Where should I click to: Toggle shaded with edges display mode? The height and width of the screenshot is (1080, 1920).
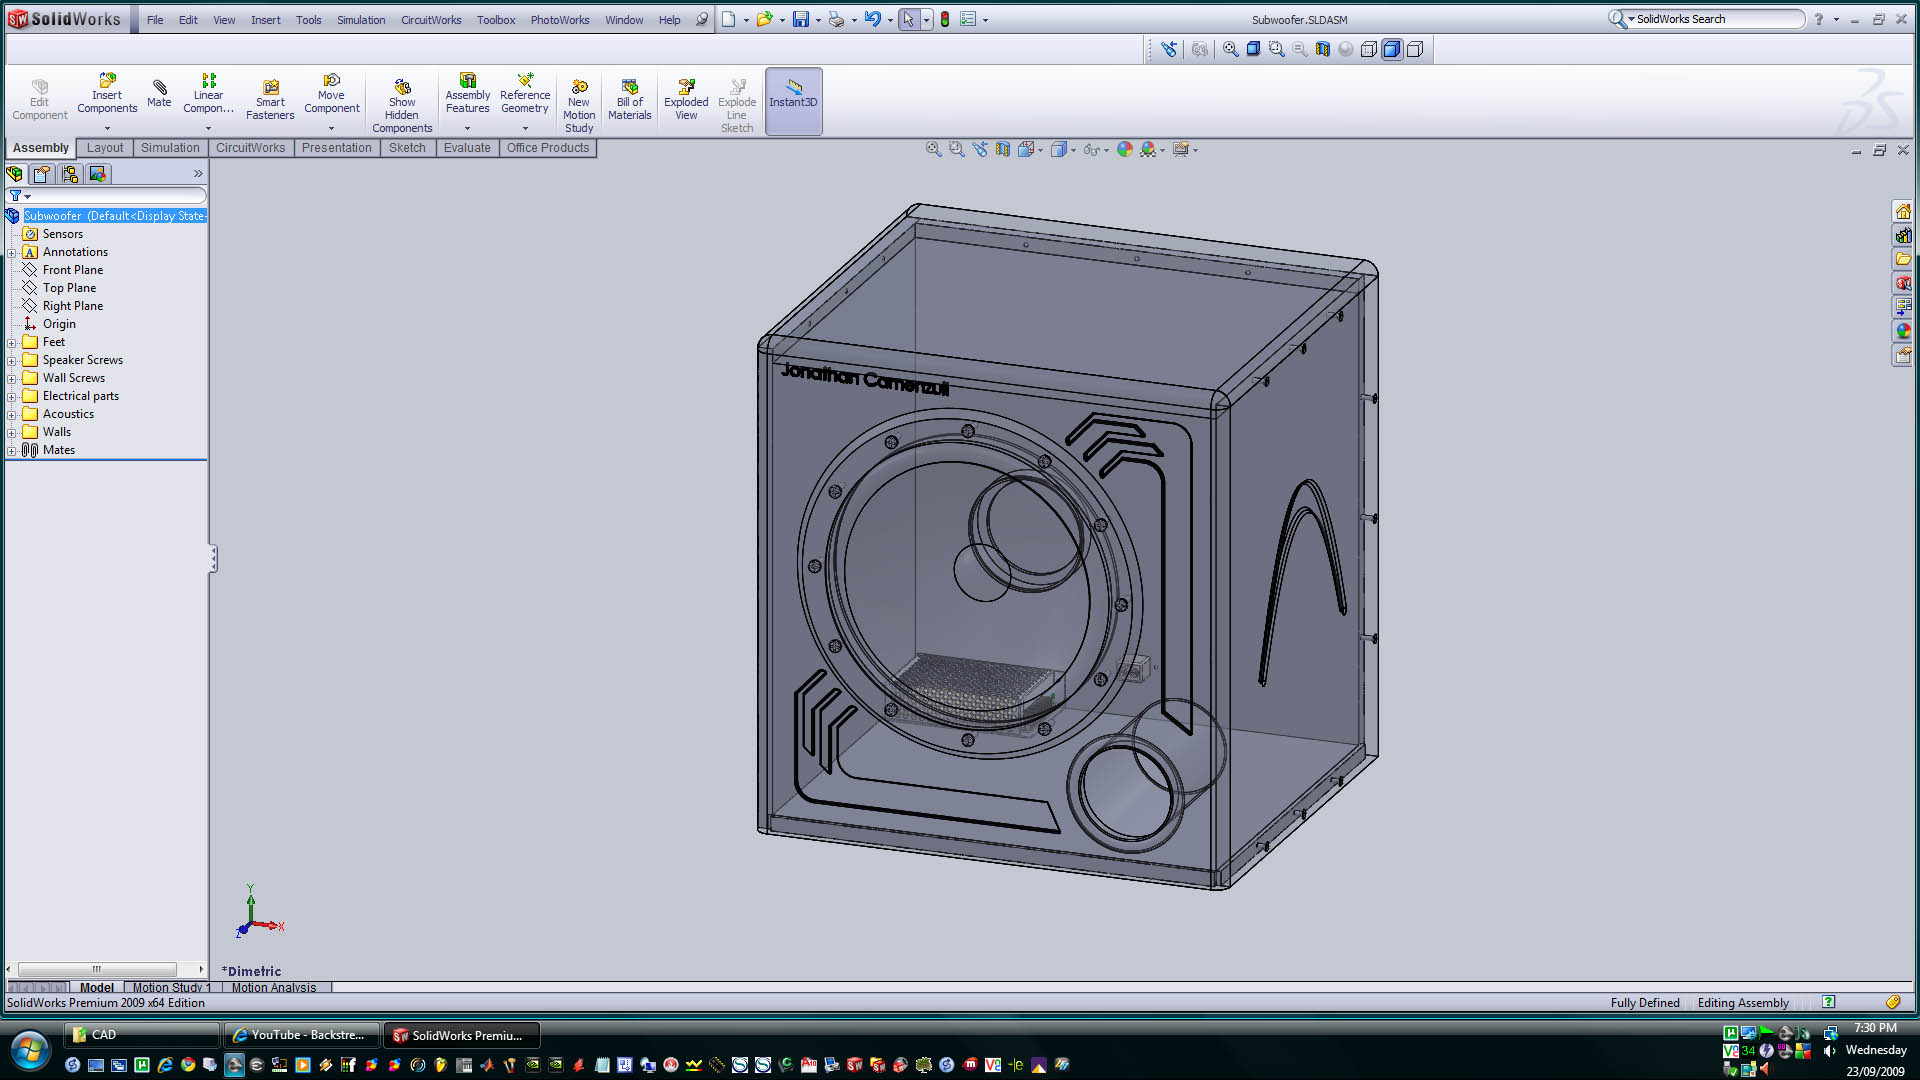point(1392,49)
